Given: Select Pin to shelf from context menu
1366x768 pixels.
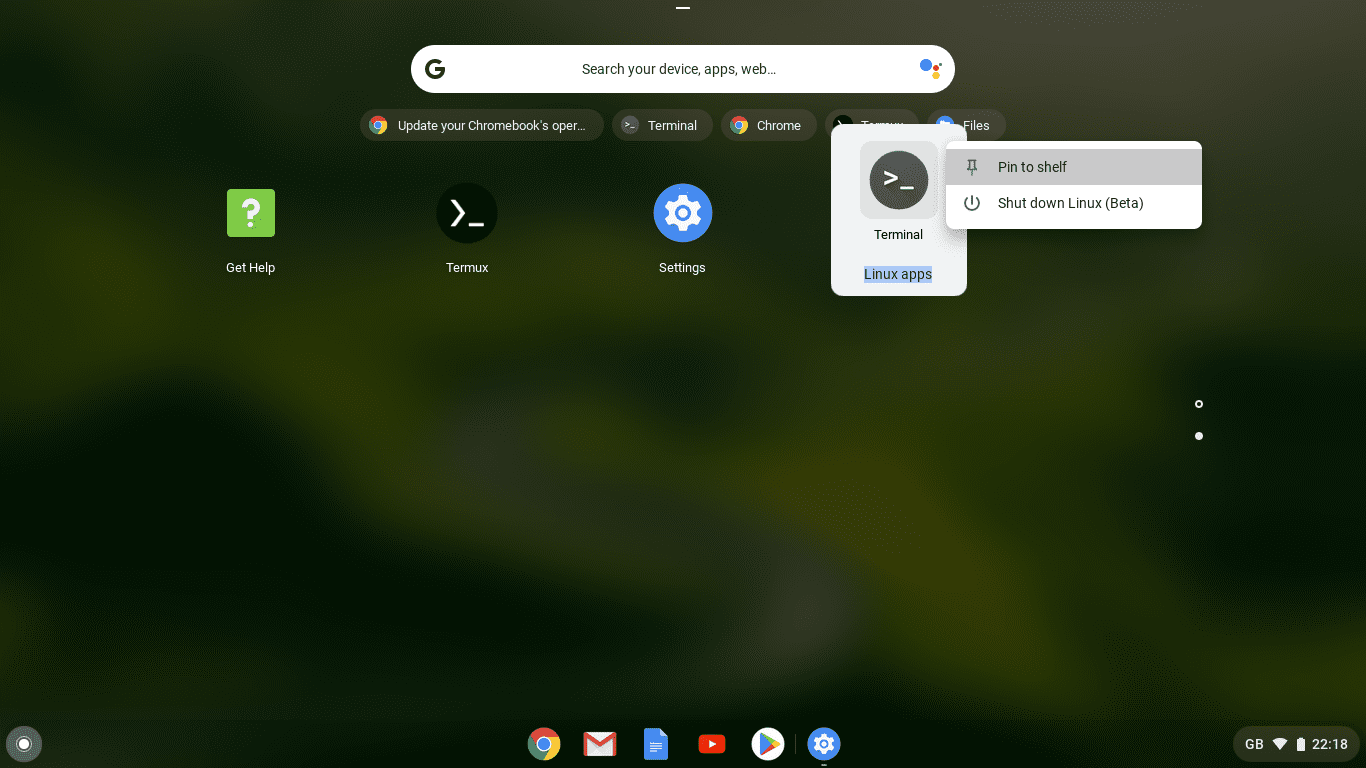Looking at the screenshot, I should click(1030, 167).
